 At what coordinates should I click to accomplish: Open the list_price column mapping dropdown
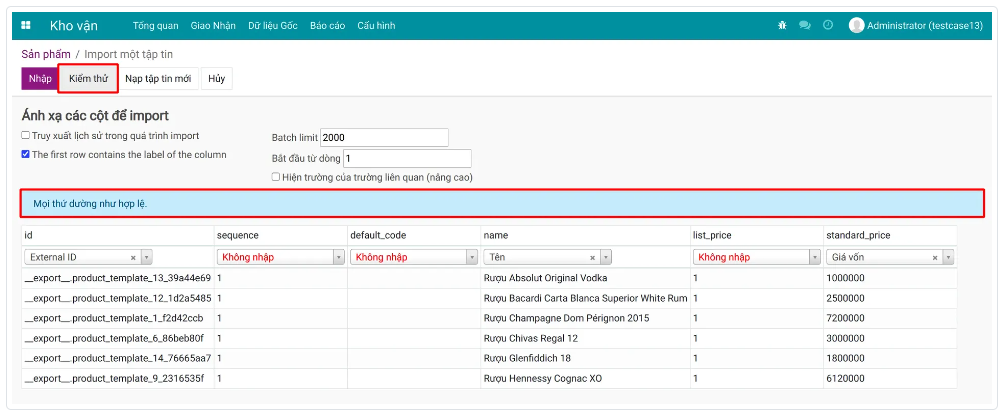(x=814, y=257)
